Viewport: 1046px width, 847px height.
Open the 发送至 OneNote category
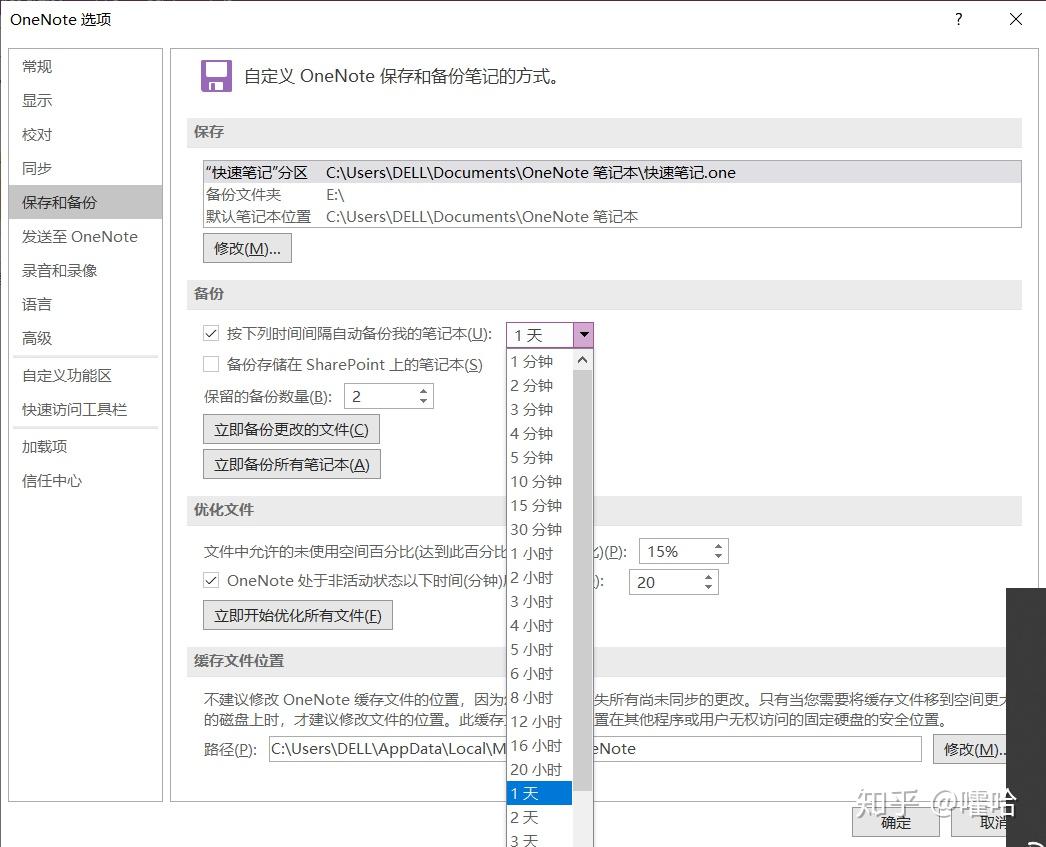(85, 237)
